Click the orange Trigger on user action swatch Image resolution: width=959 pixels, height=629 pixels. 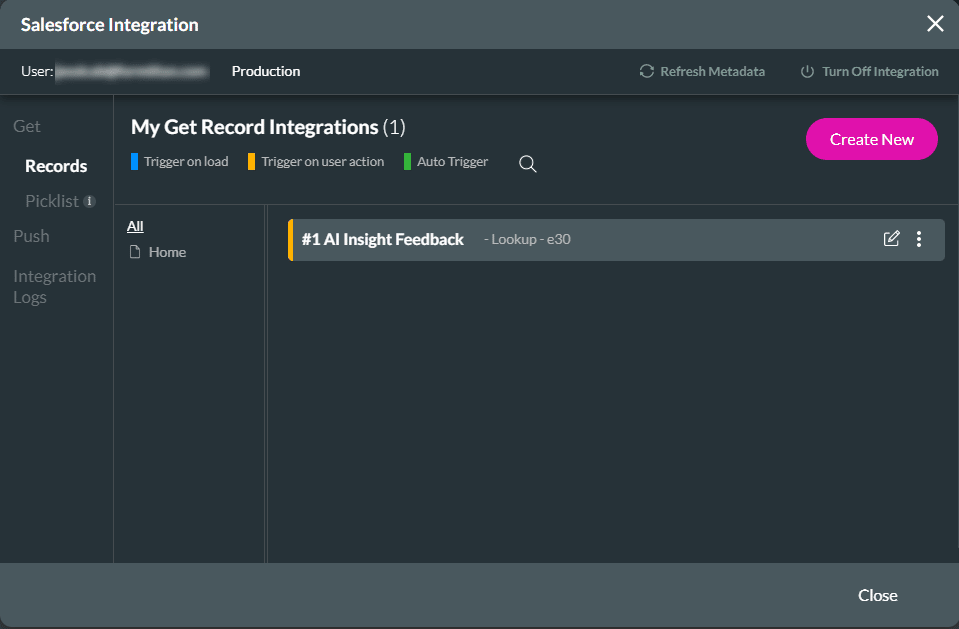point(252,162)
